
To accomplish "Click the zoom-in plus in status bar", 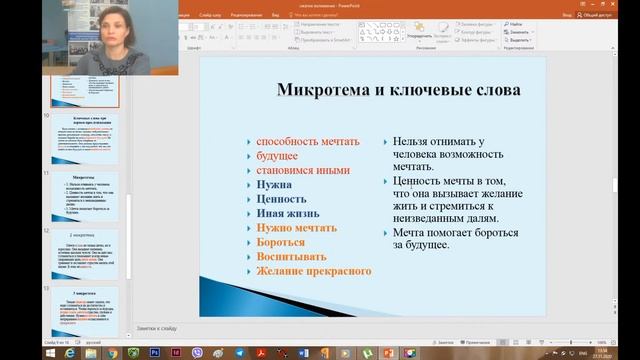I will point(590,342).
